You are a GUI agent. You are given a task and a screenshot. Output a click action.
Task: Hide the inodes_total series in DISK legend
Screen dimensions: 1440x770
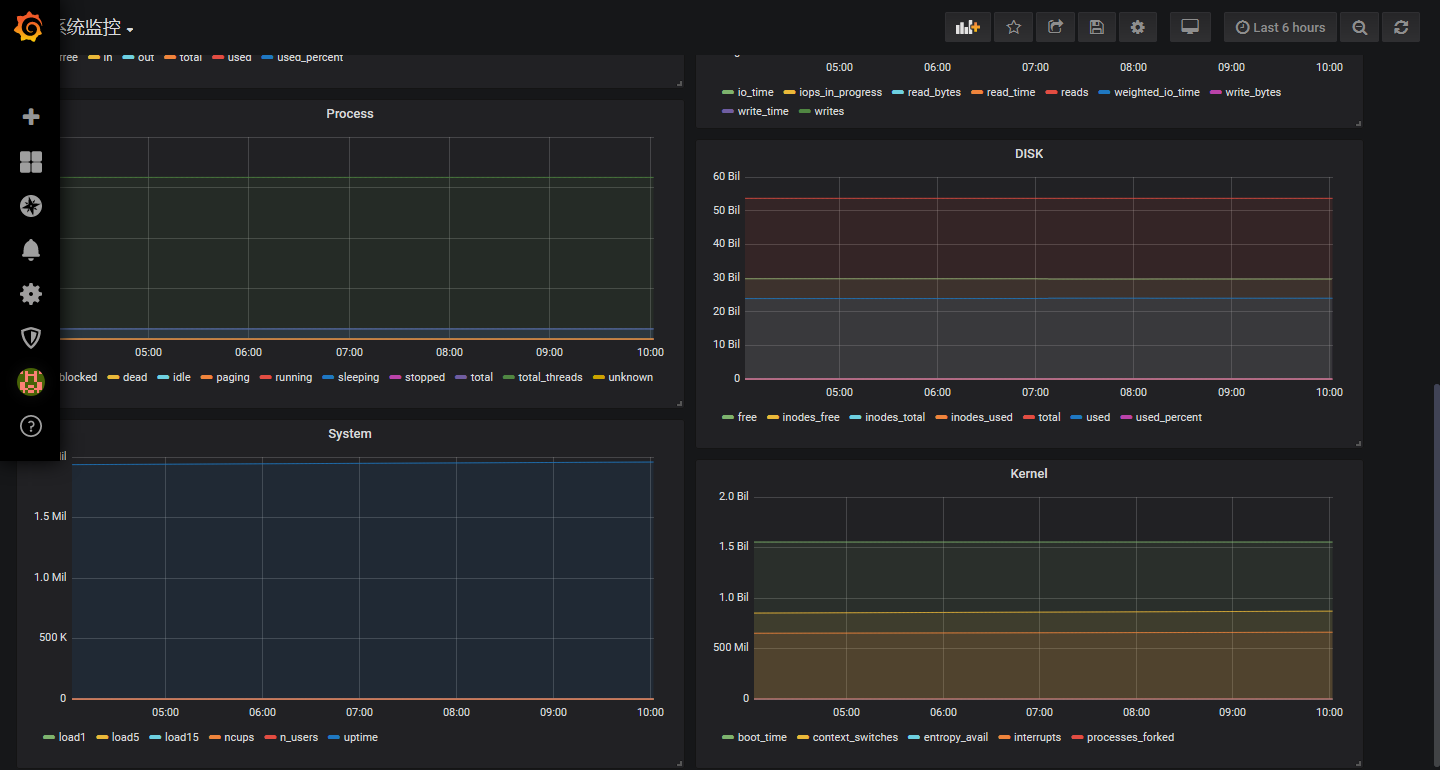(x=893, y=417)
